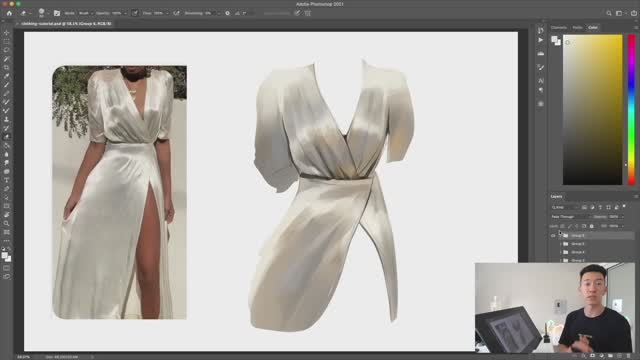Expand the second group in Layers panel
This screenshot has width=640, height=360.
pyautogui.click(x=561, y=244)
